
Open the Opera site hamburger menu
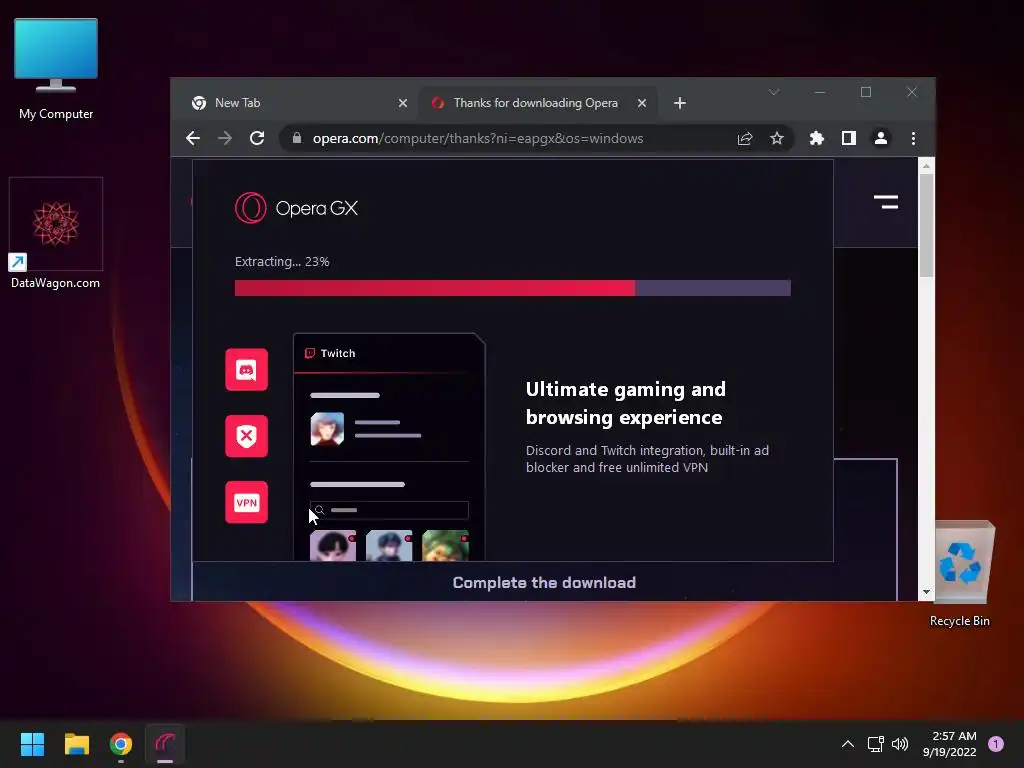[x=886, y=202]
